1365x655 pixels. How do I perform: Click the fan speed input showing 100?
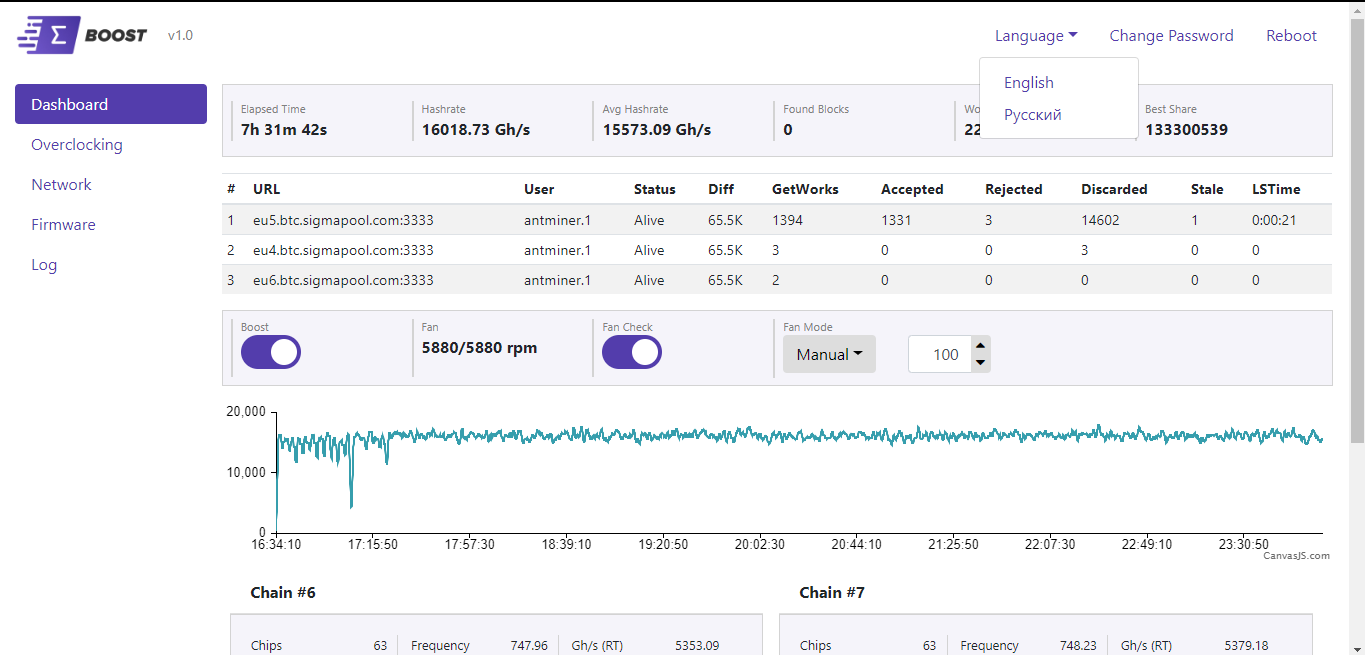coord(940,354)
